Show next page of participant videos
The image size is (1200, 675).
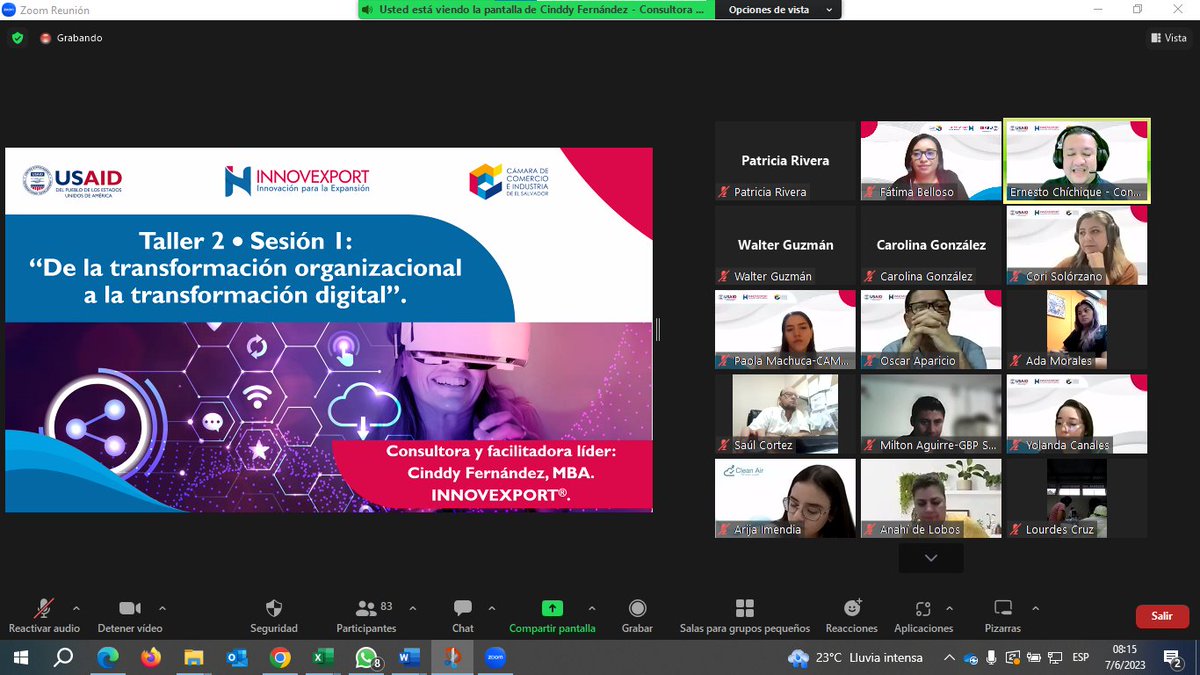pyautogui.click(x=931, y=558)
